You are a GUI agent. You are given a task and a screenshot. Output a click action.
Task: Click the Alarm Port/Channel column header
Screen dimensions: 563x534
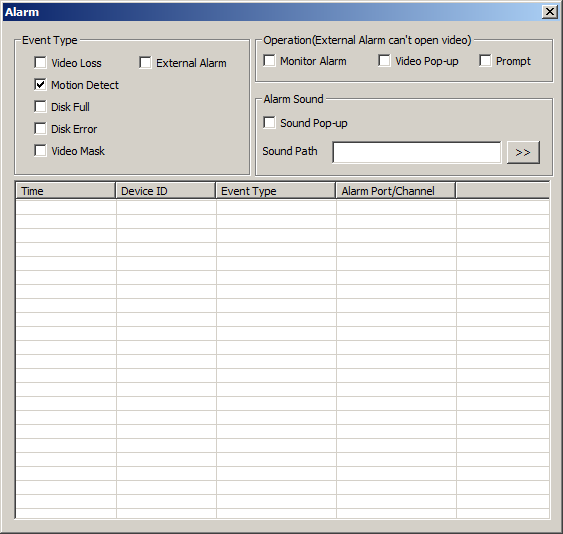click(x=396, y=191)
